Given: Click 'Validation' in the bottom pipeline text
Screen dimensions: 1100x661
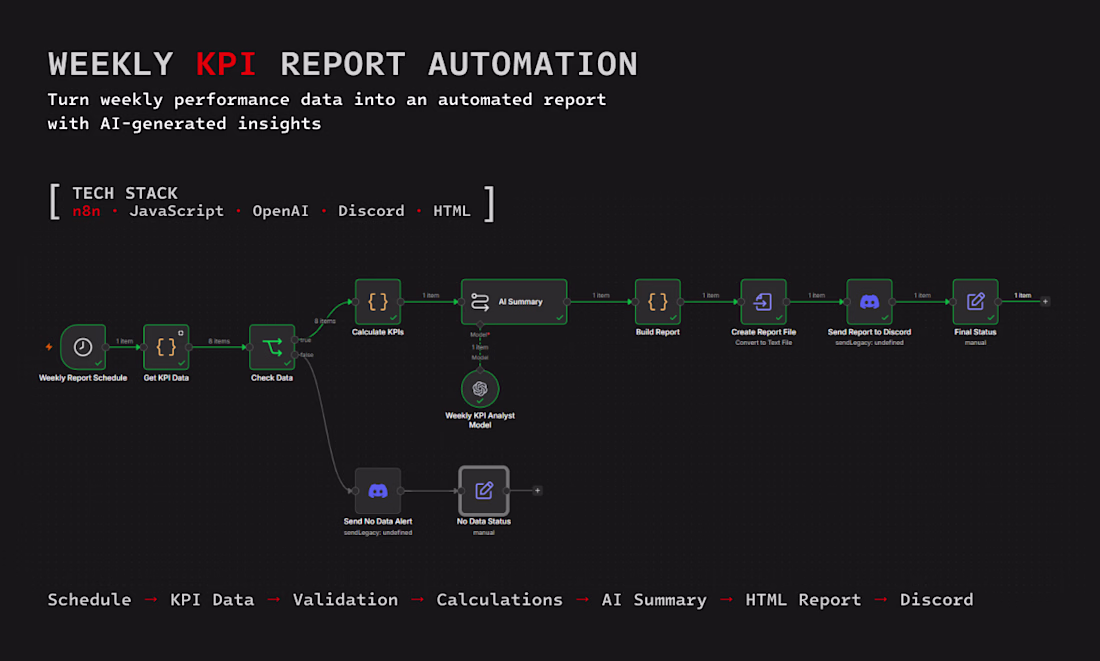Looking at the screenshot, I should coord(345,600).
